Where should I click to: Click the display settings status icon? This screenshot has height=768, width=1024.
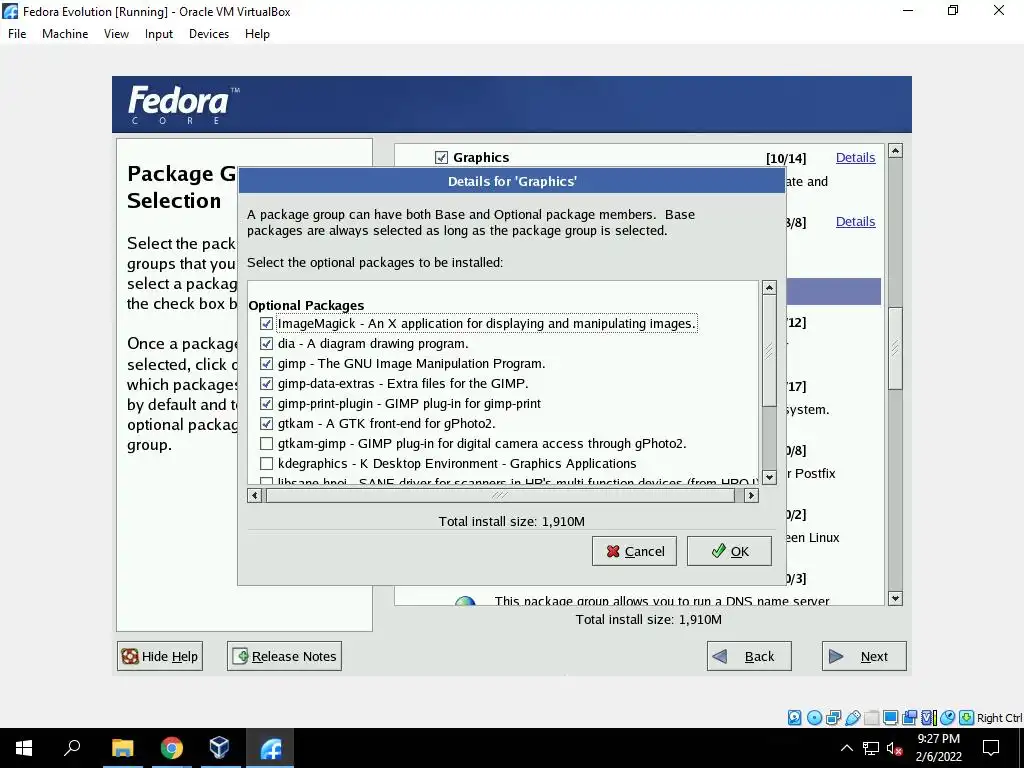[890, 718]
